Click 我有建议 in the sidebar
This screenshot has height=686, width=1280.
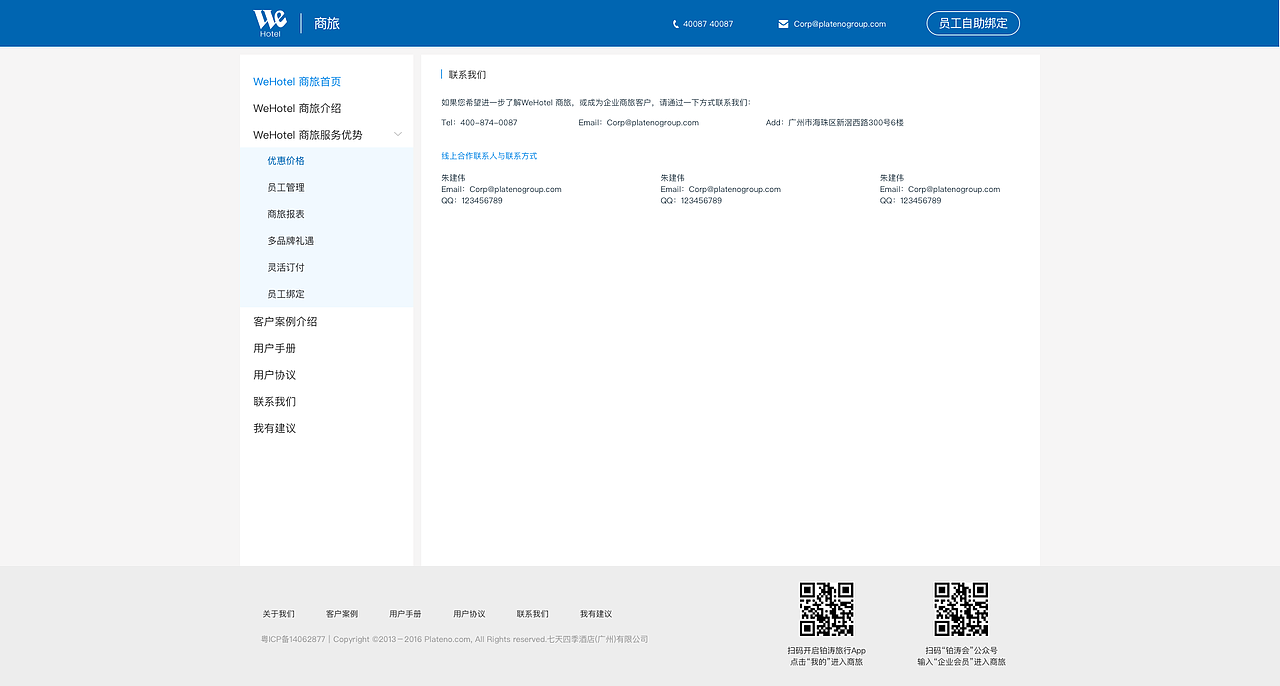click(275, 427)
